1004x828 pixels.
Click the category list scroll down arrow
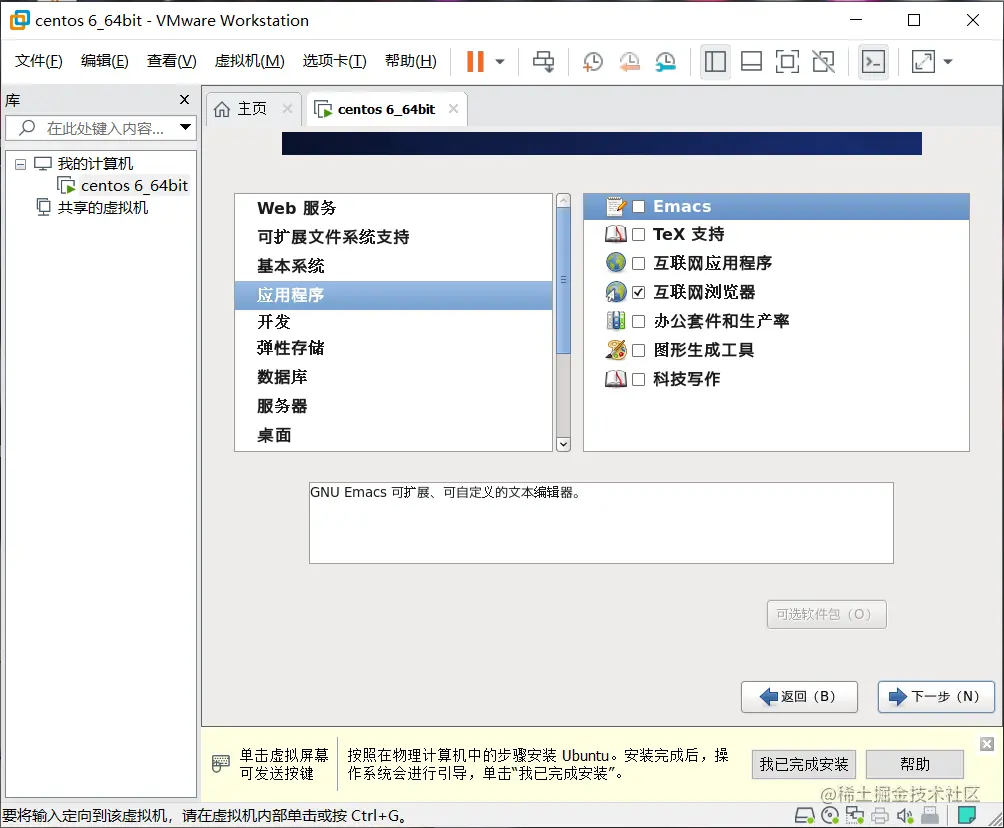tap(563, 444)
